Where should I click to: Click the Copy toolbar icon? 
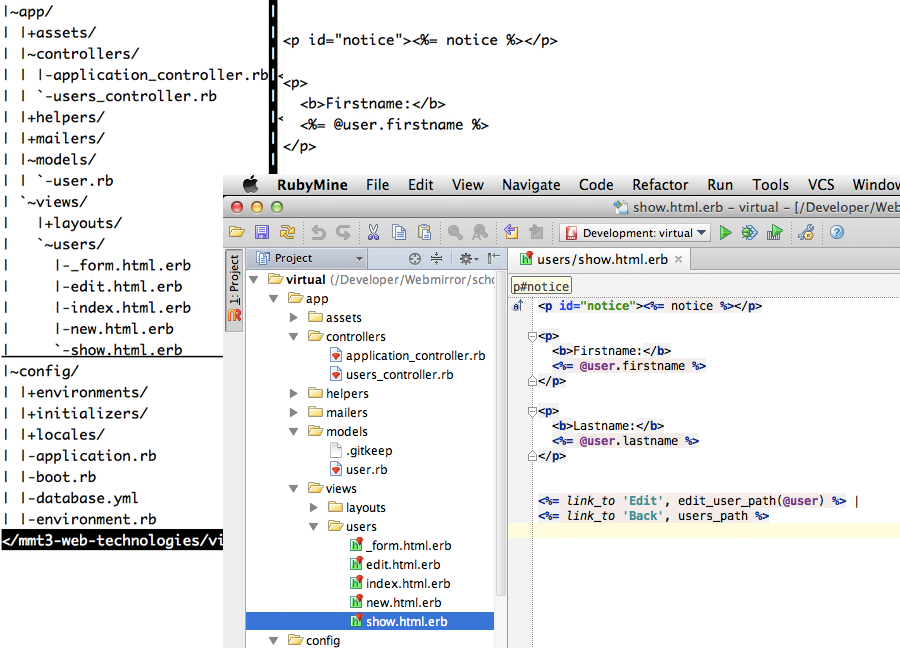coord(398,232)
